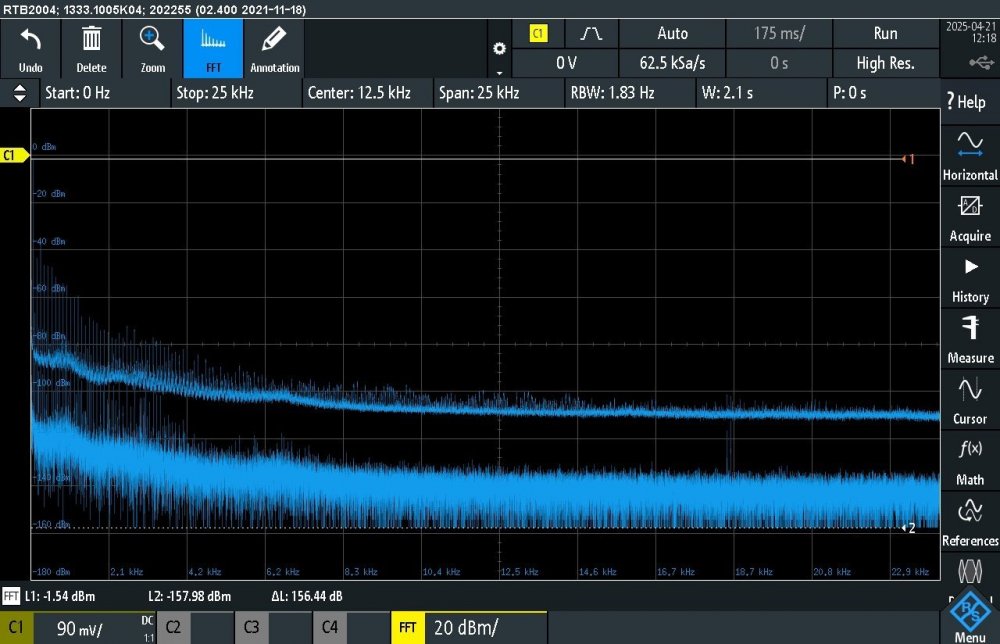Open the Acquire menu
The image size is (1000, 644).
click(969, 217)
